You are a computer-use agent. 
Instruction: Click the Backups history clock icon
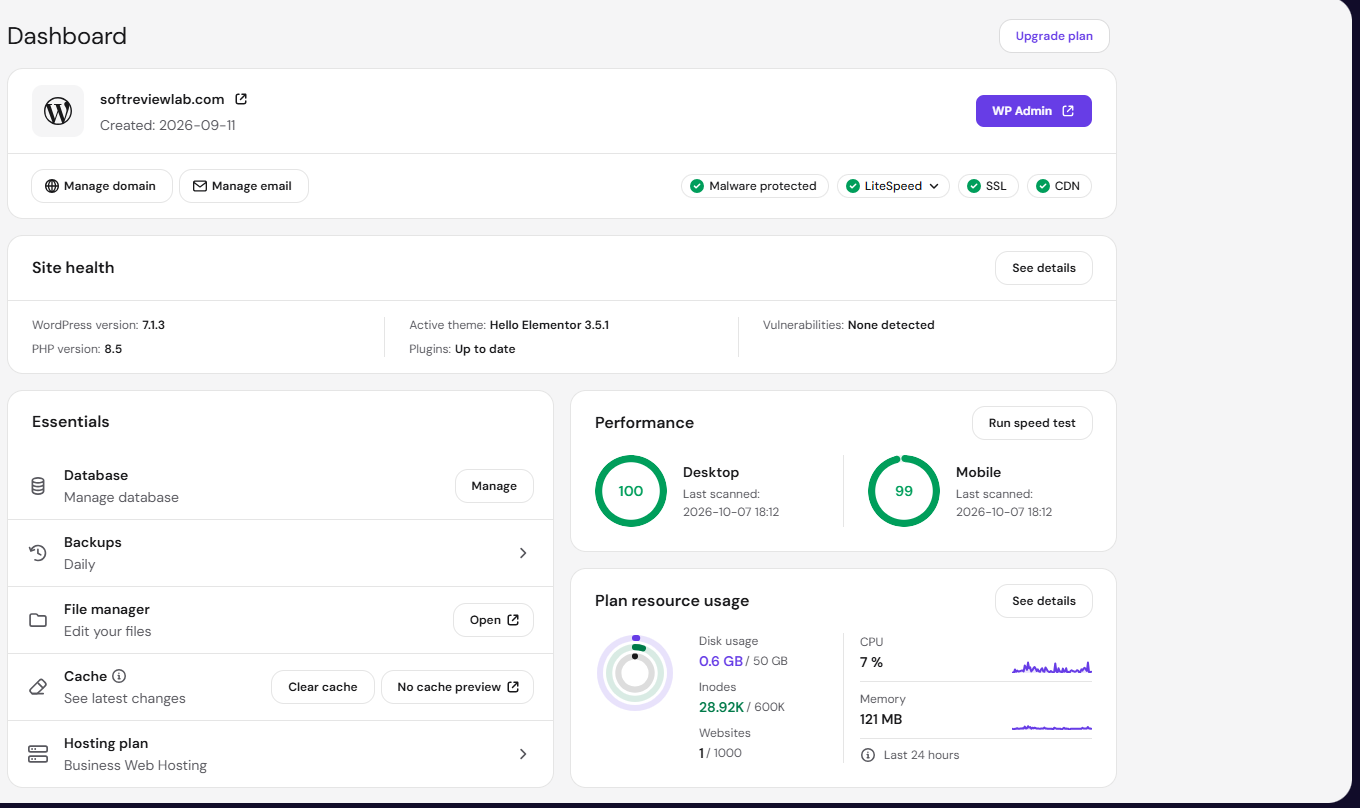[x=38, y=553]
